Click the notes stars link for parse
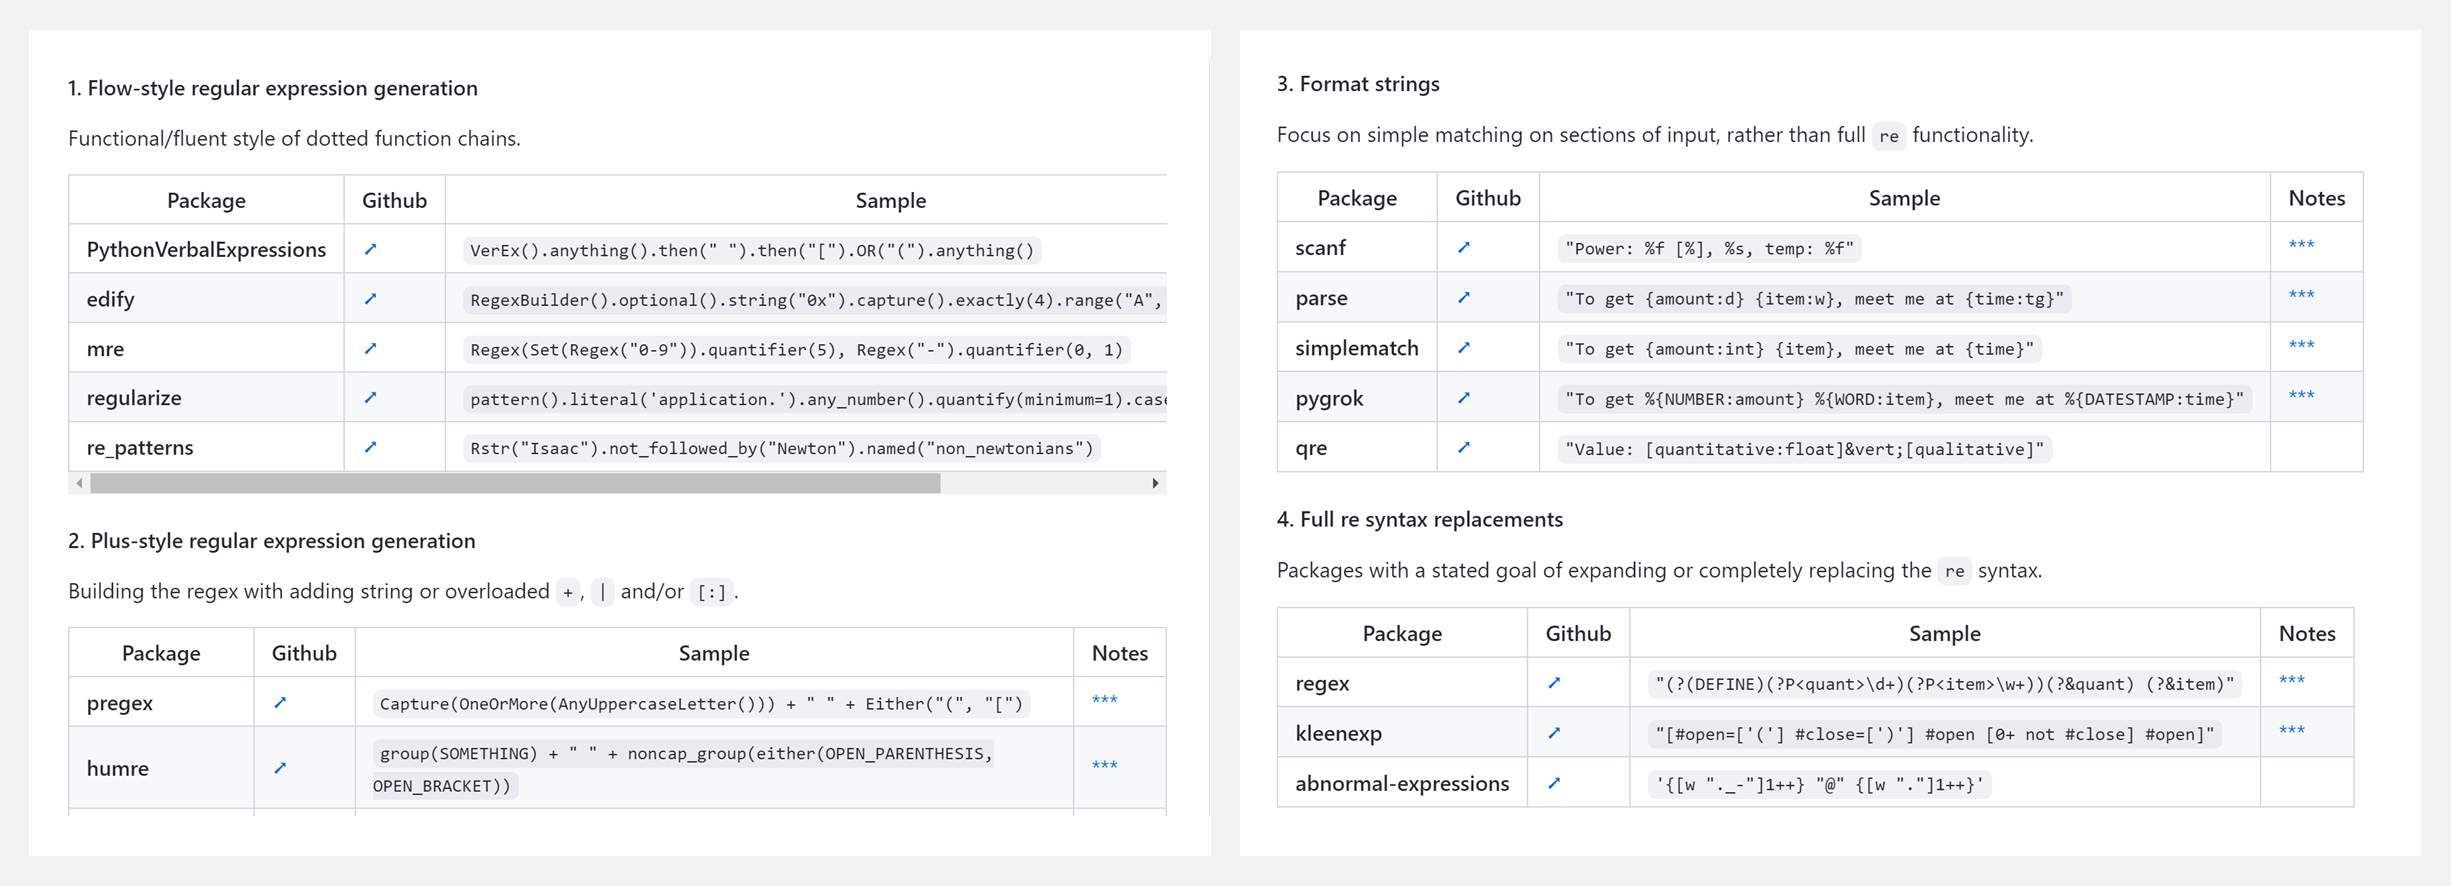2451x886 pixels. point(2301,295)
